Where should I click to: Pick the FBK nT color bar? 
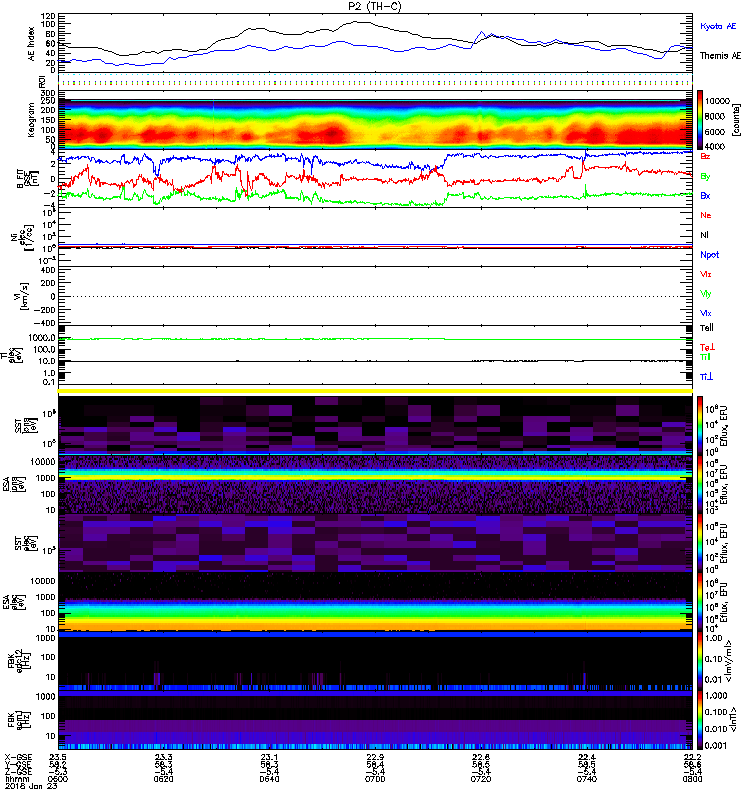[700, 719]
